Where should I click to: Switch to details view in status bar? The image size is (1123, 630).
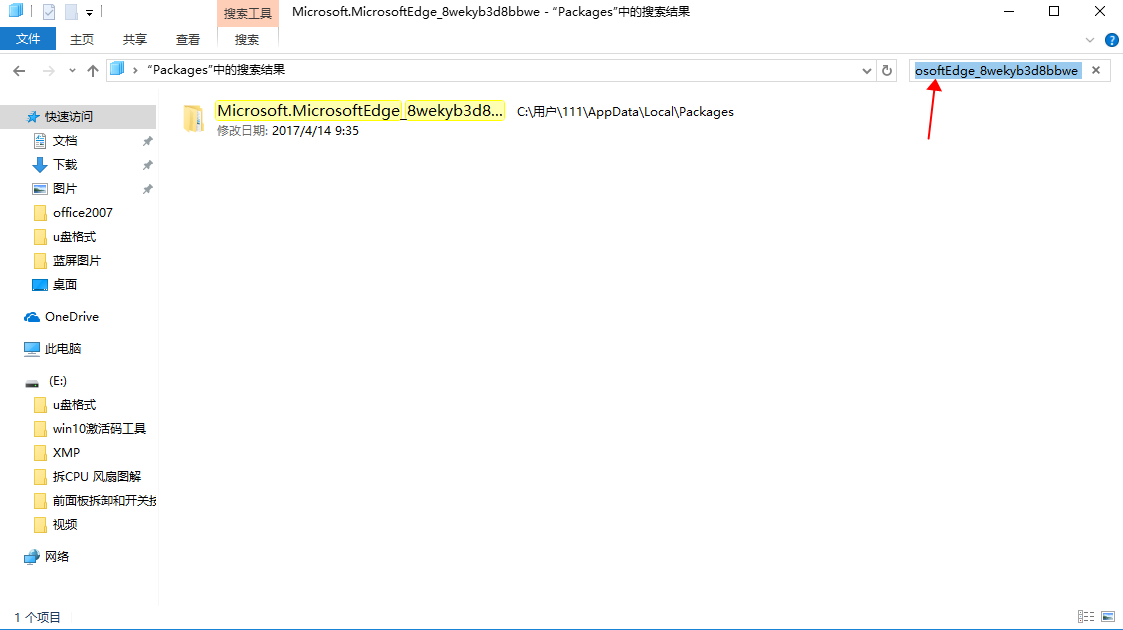pyautogui.click(x=1086, y=616)
